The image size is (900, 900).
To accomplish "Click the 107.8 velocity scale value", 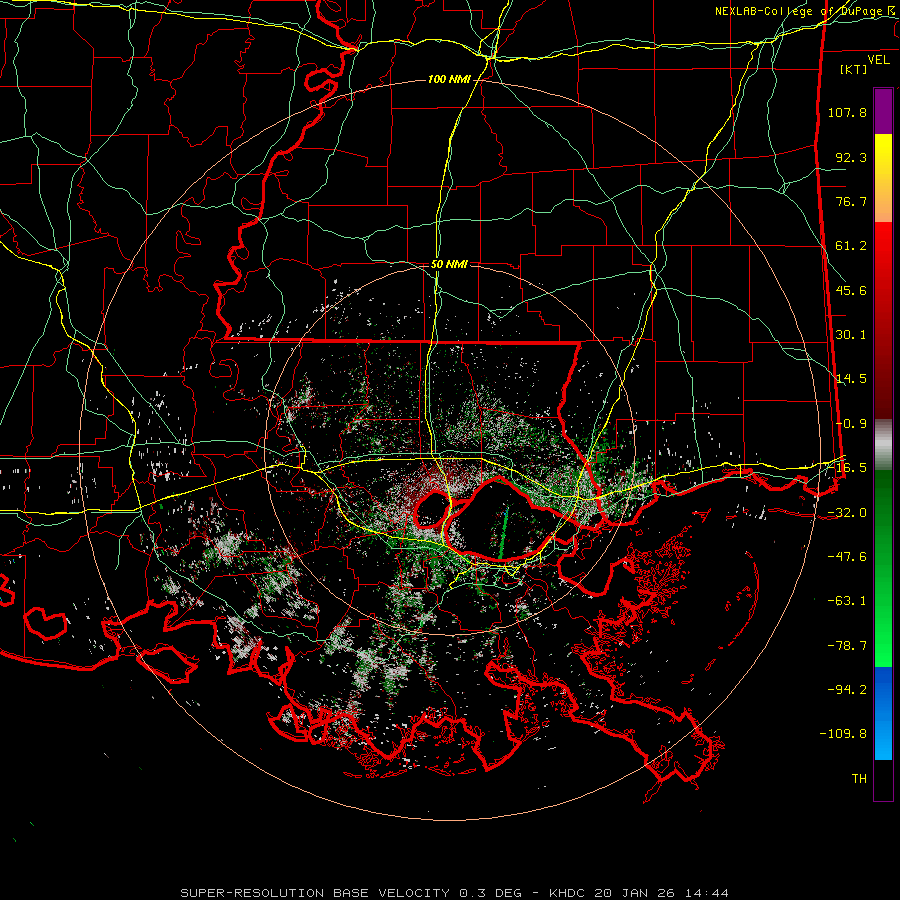I will pos(847,112).
